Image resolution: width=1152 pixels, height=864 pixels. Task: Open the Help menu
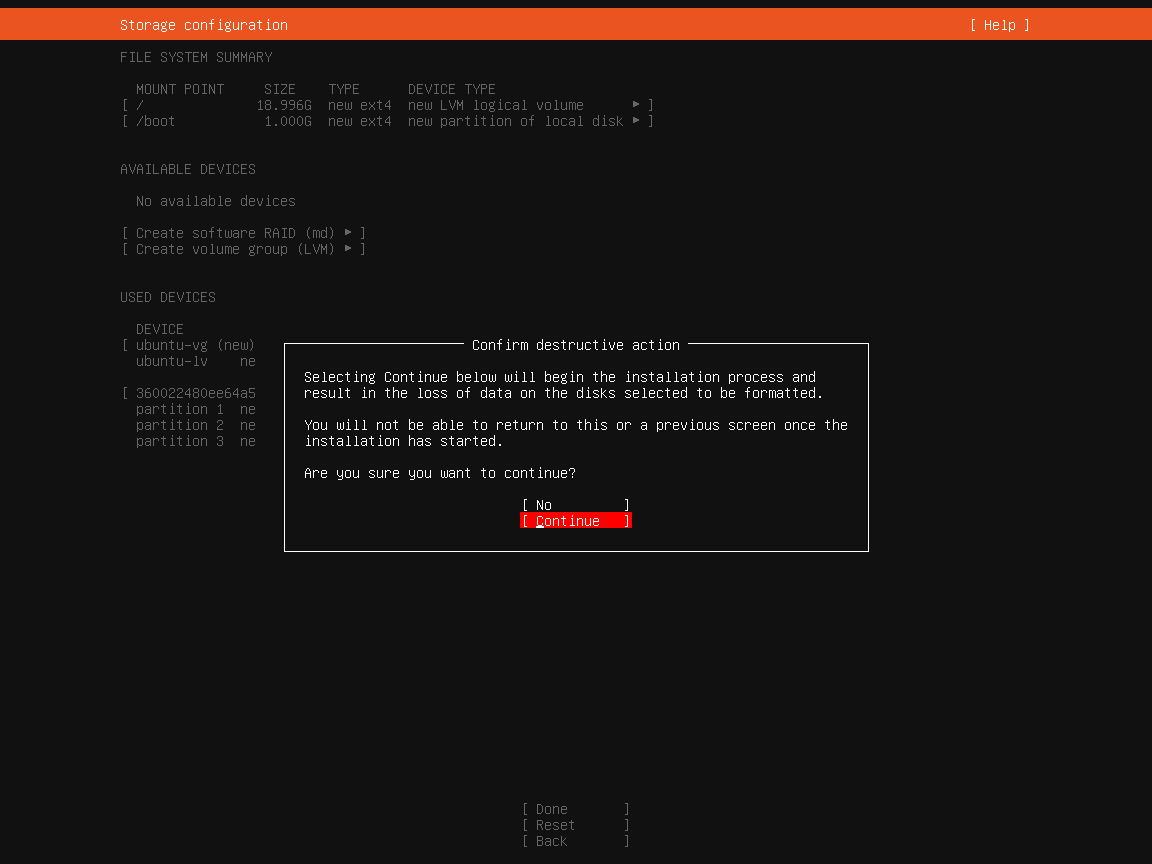point(998,24)
